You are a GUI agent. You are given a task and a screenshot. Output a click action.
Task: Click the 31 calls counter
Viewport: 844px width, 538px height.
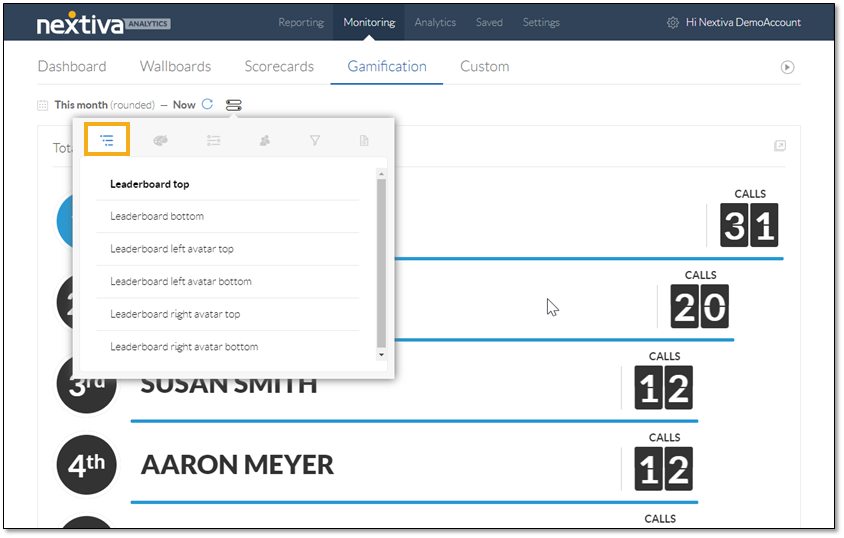click(x=749, y=225)
